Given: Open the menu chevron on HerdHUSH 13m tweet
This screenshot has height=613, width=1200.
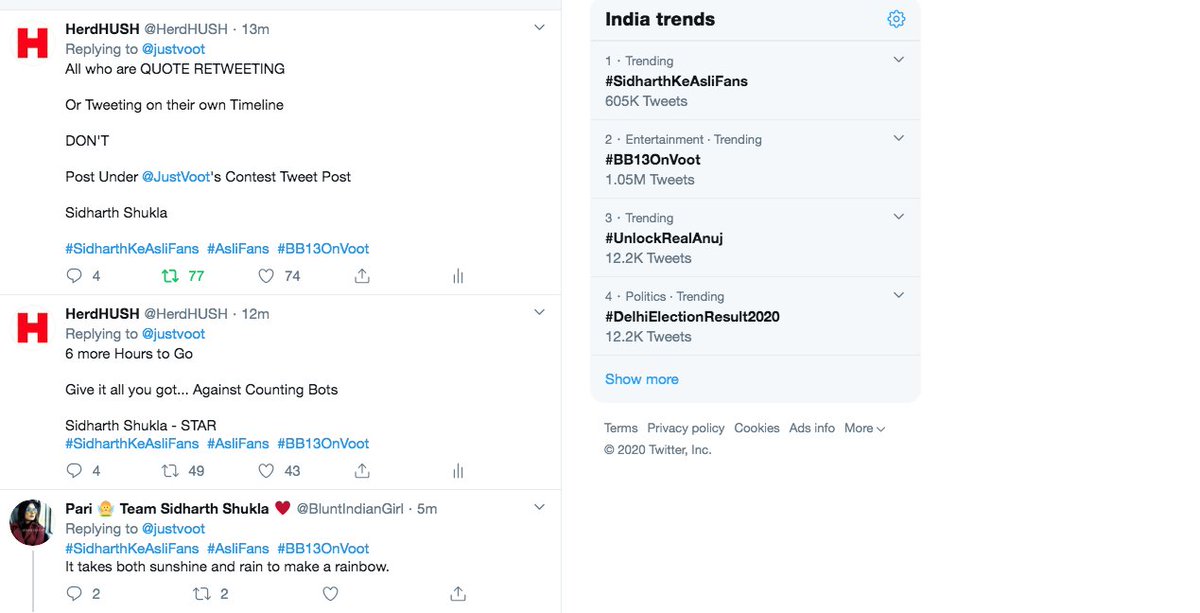Looking at the screenshot, I should (539, 28).
